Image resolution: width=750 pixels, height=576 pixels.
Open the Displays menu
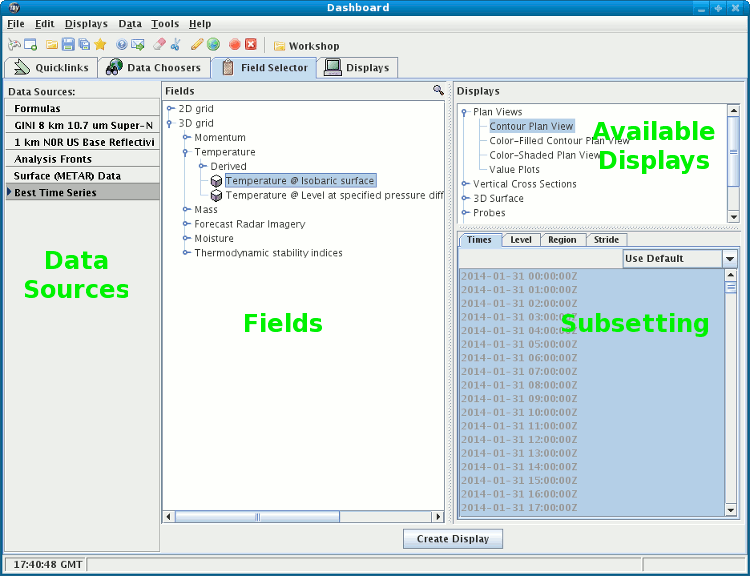(x=86, y=23)
